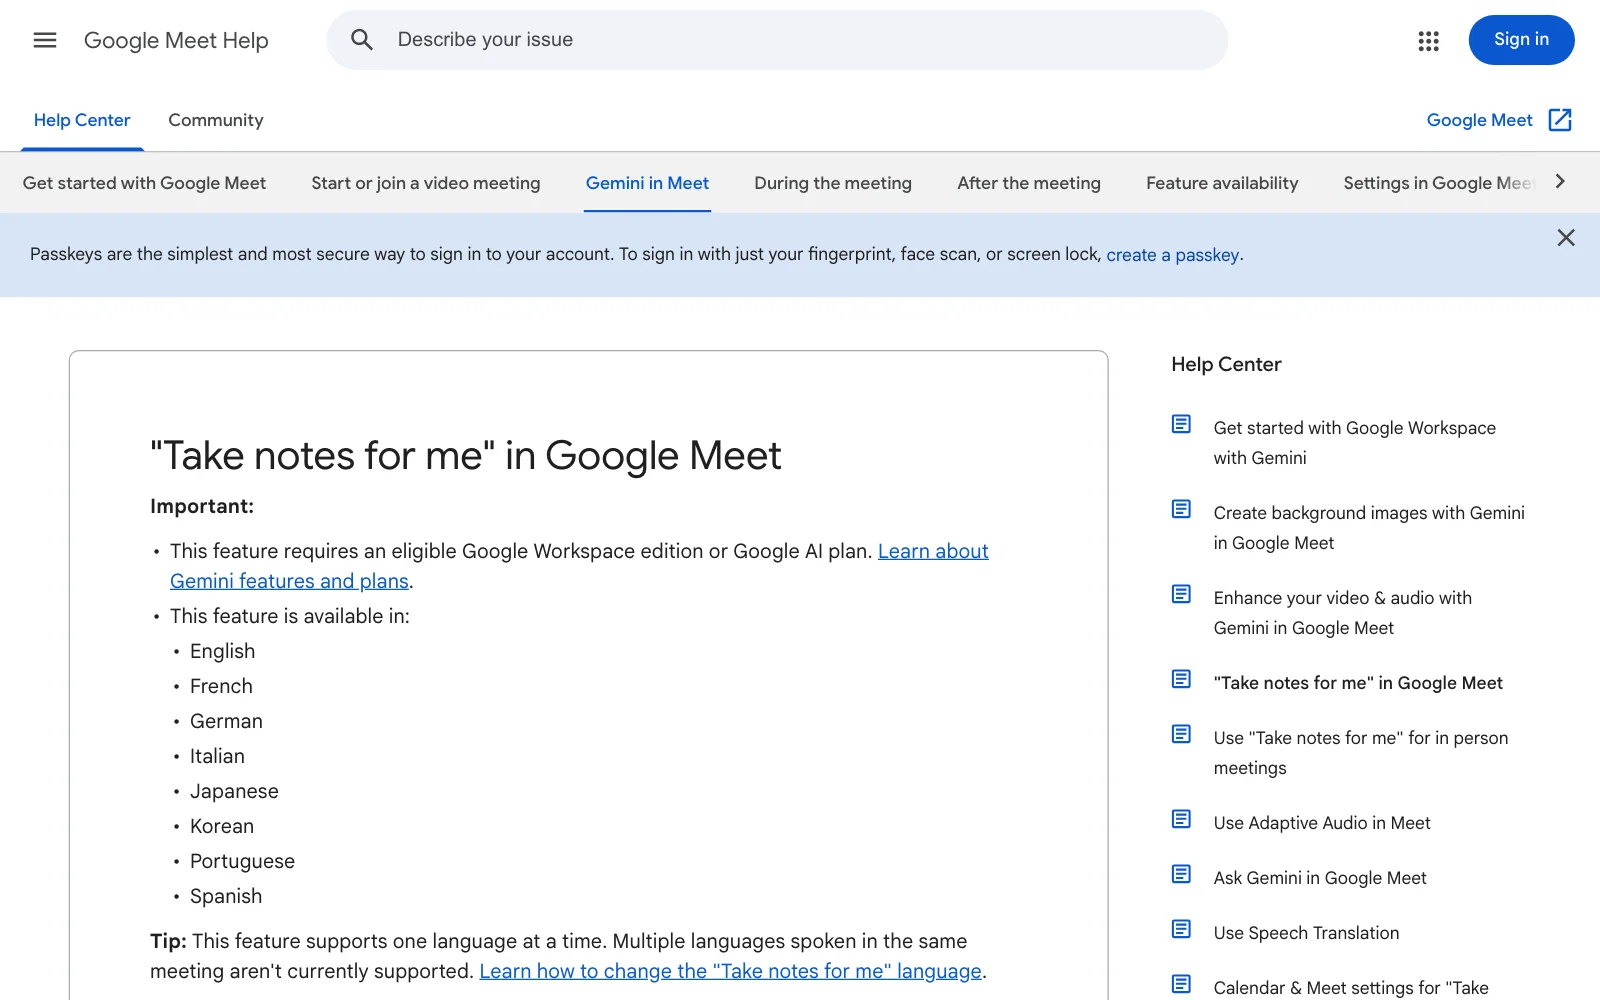This screenshot has height=1000, width=1600.
Task: Open Ask Gemini in Google Meet article
Action: click(1320, 878)
